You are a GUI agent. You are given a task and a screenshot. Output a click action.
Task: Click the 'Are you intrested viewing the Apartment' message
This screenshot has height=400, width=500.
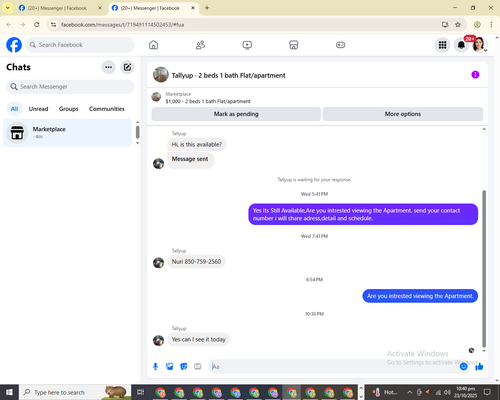[420, 296]
